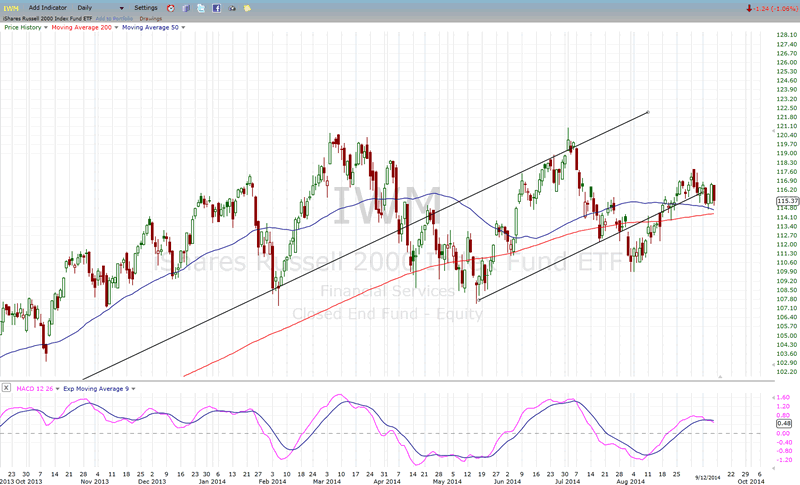Open the Settings menu
The image size is (800, 485).
coord(146,8)
